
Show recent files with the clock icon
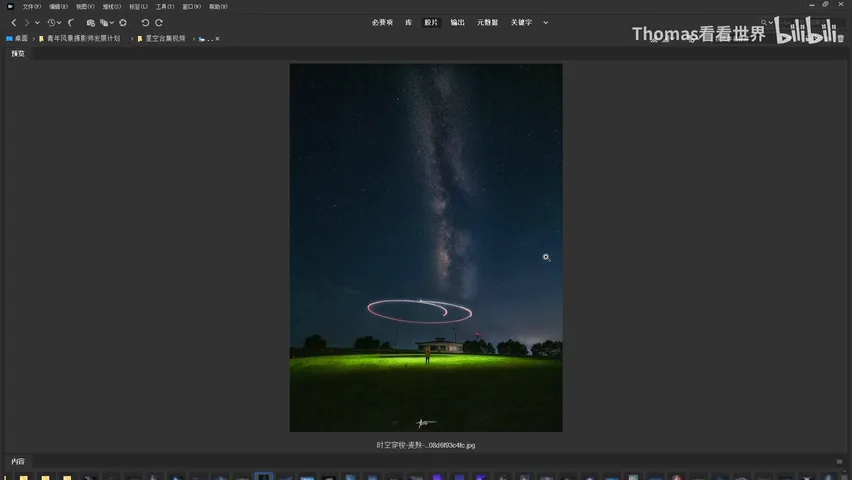51,23
